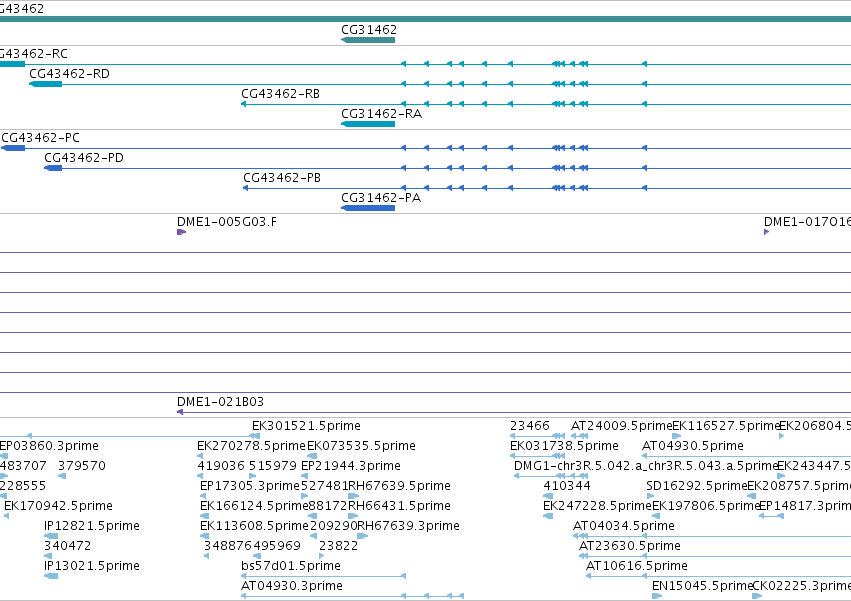
Task: Select the CG31462-RA transcript label
Action: point(382,114)
